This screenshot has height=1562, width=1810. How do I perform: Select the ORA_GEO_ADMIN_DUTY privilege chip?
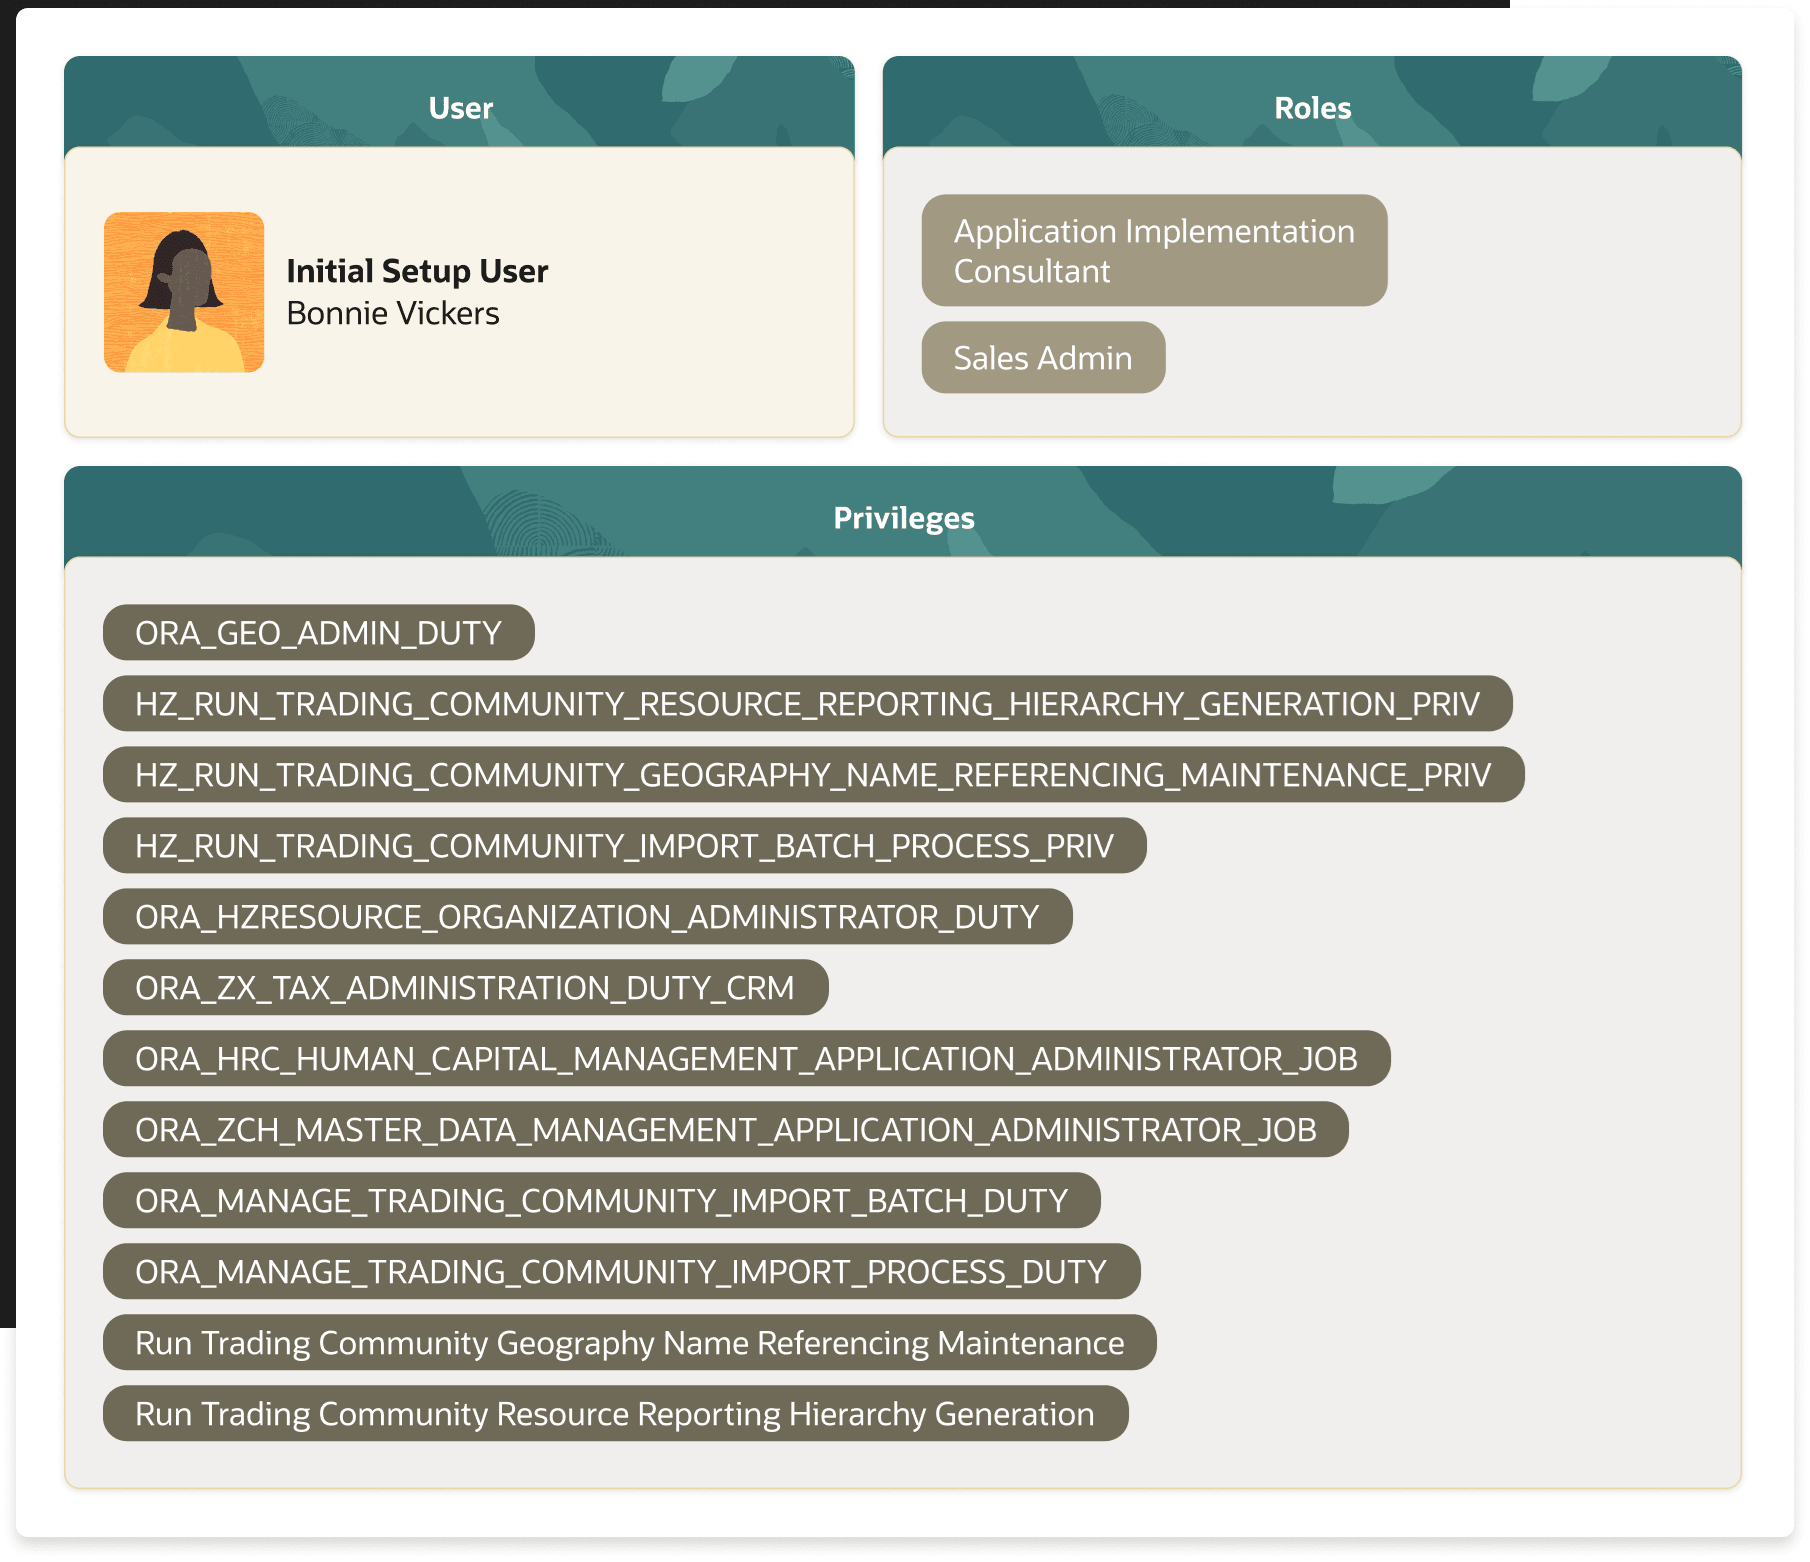click(317, 632)
